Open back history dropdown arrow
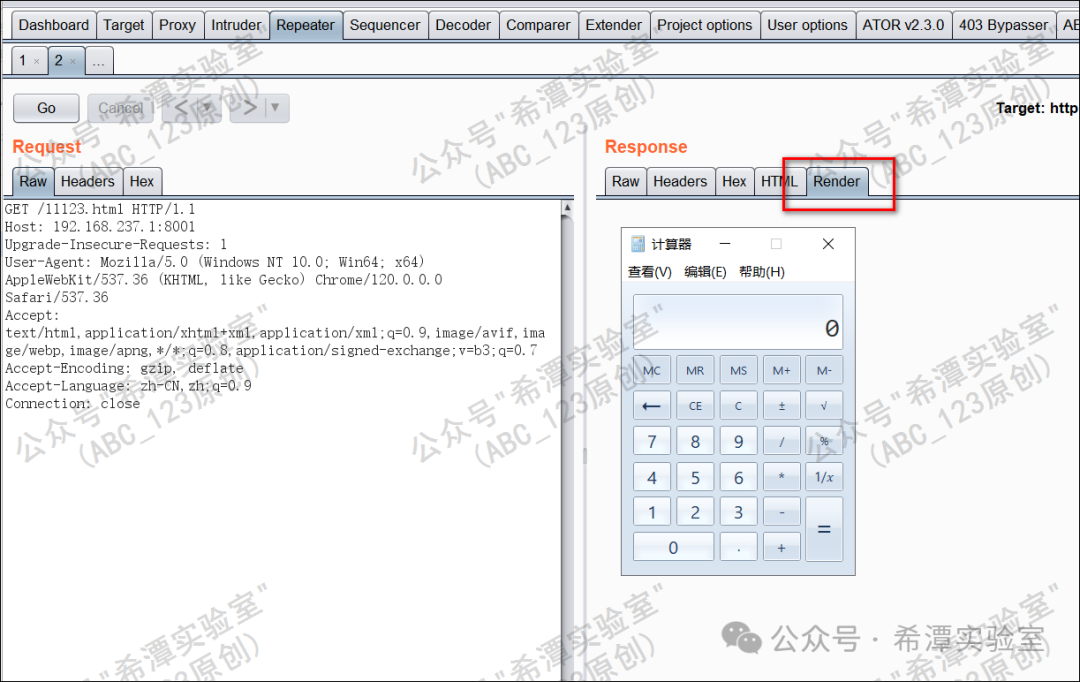This screenshot has width=1080, height=682. (x=208, y=107)
